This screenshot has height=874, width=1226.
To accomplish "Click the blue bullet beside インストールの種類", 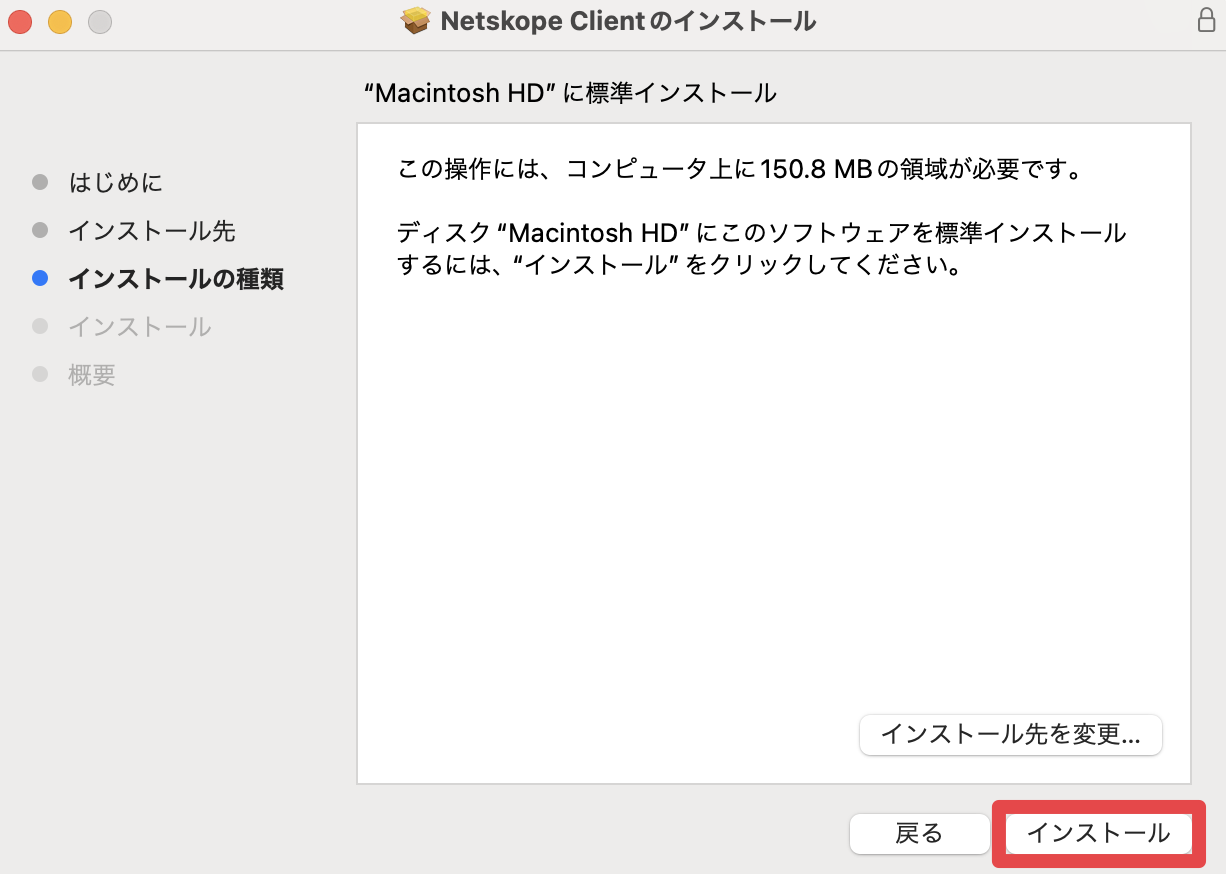I will tap(40, 279).
